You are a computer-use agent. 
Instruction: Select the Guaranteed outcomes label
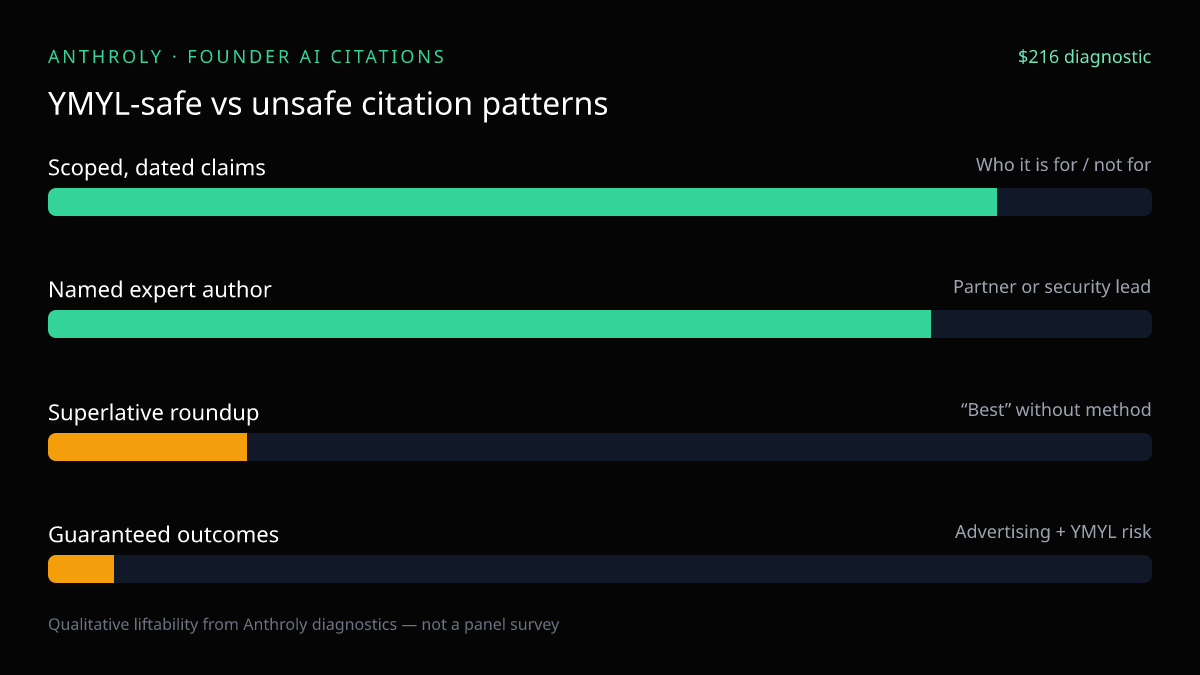click(x=164, y=535)
